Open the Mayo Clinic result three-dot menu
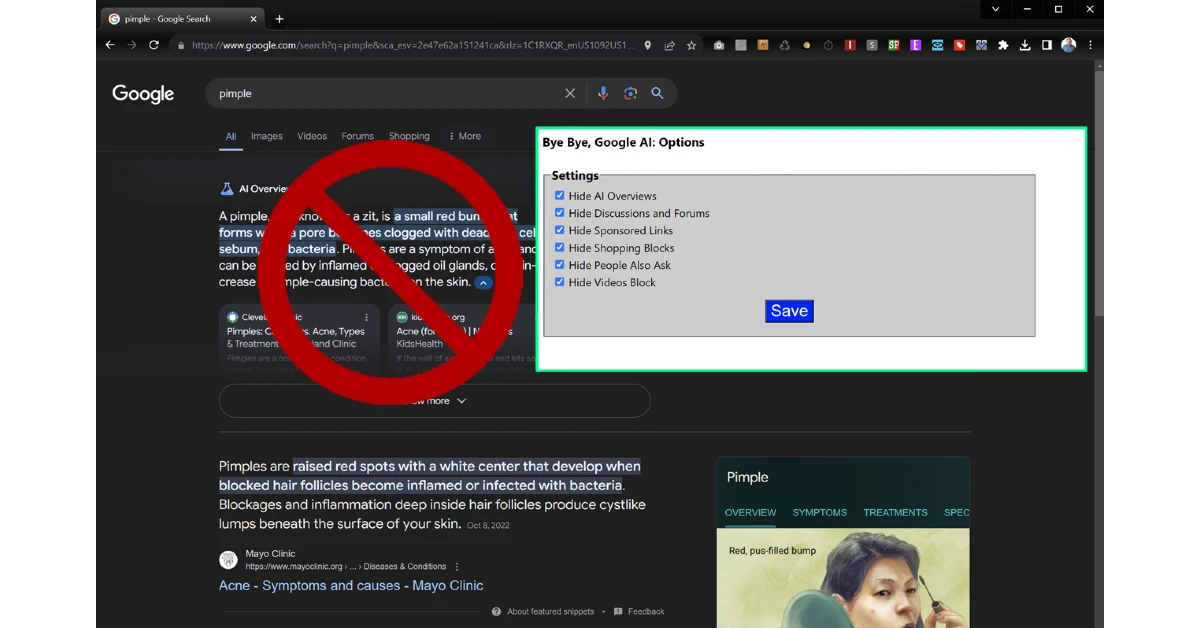 coord(456,566)
